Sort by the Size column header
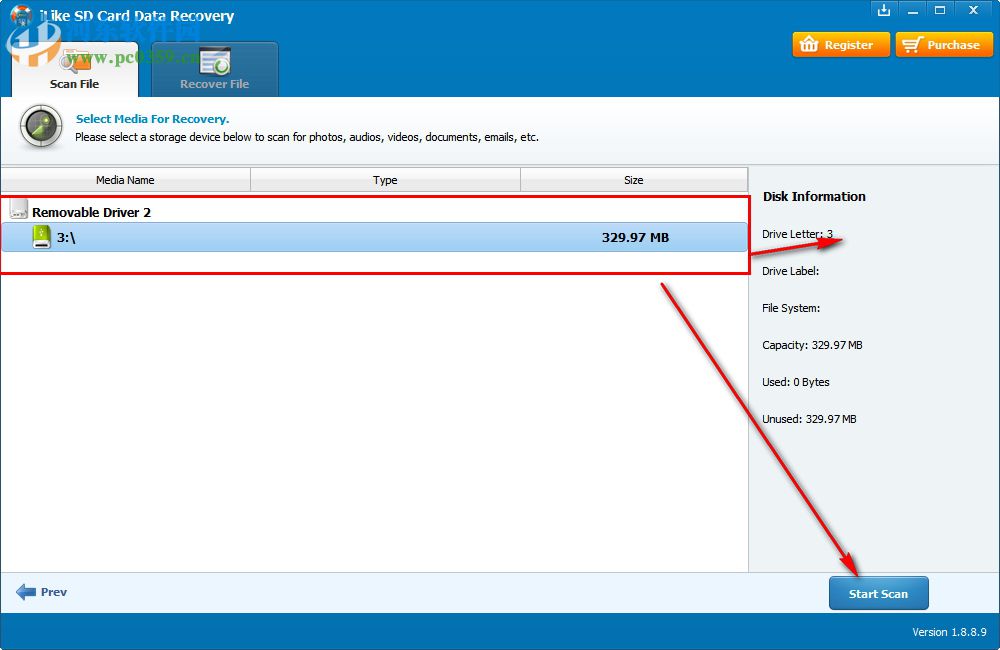This screenshot has height=650, width=1000. tap(633, 180)
